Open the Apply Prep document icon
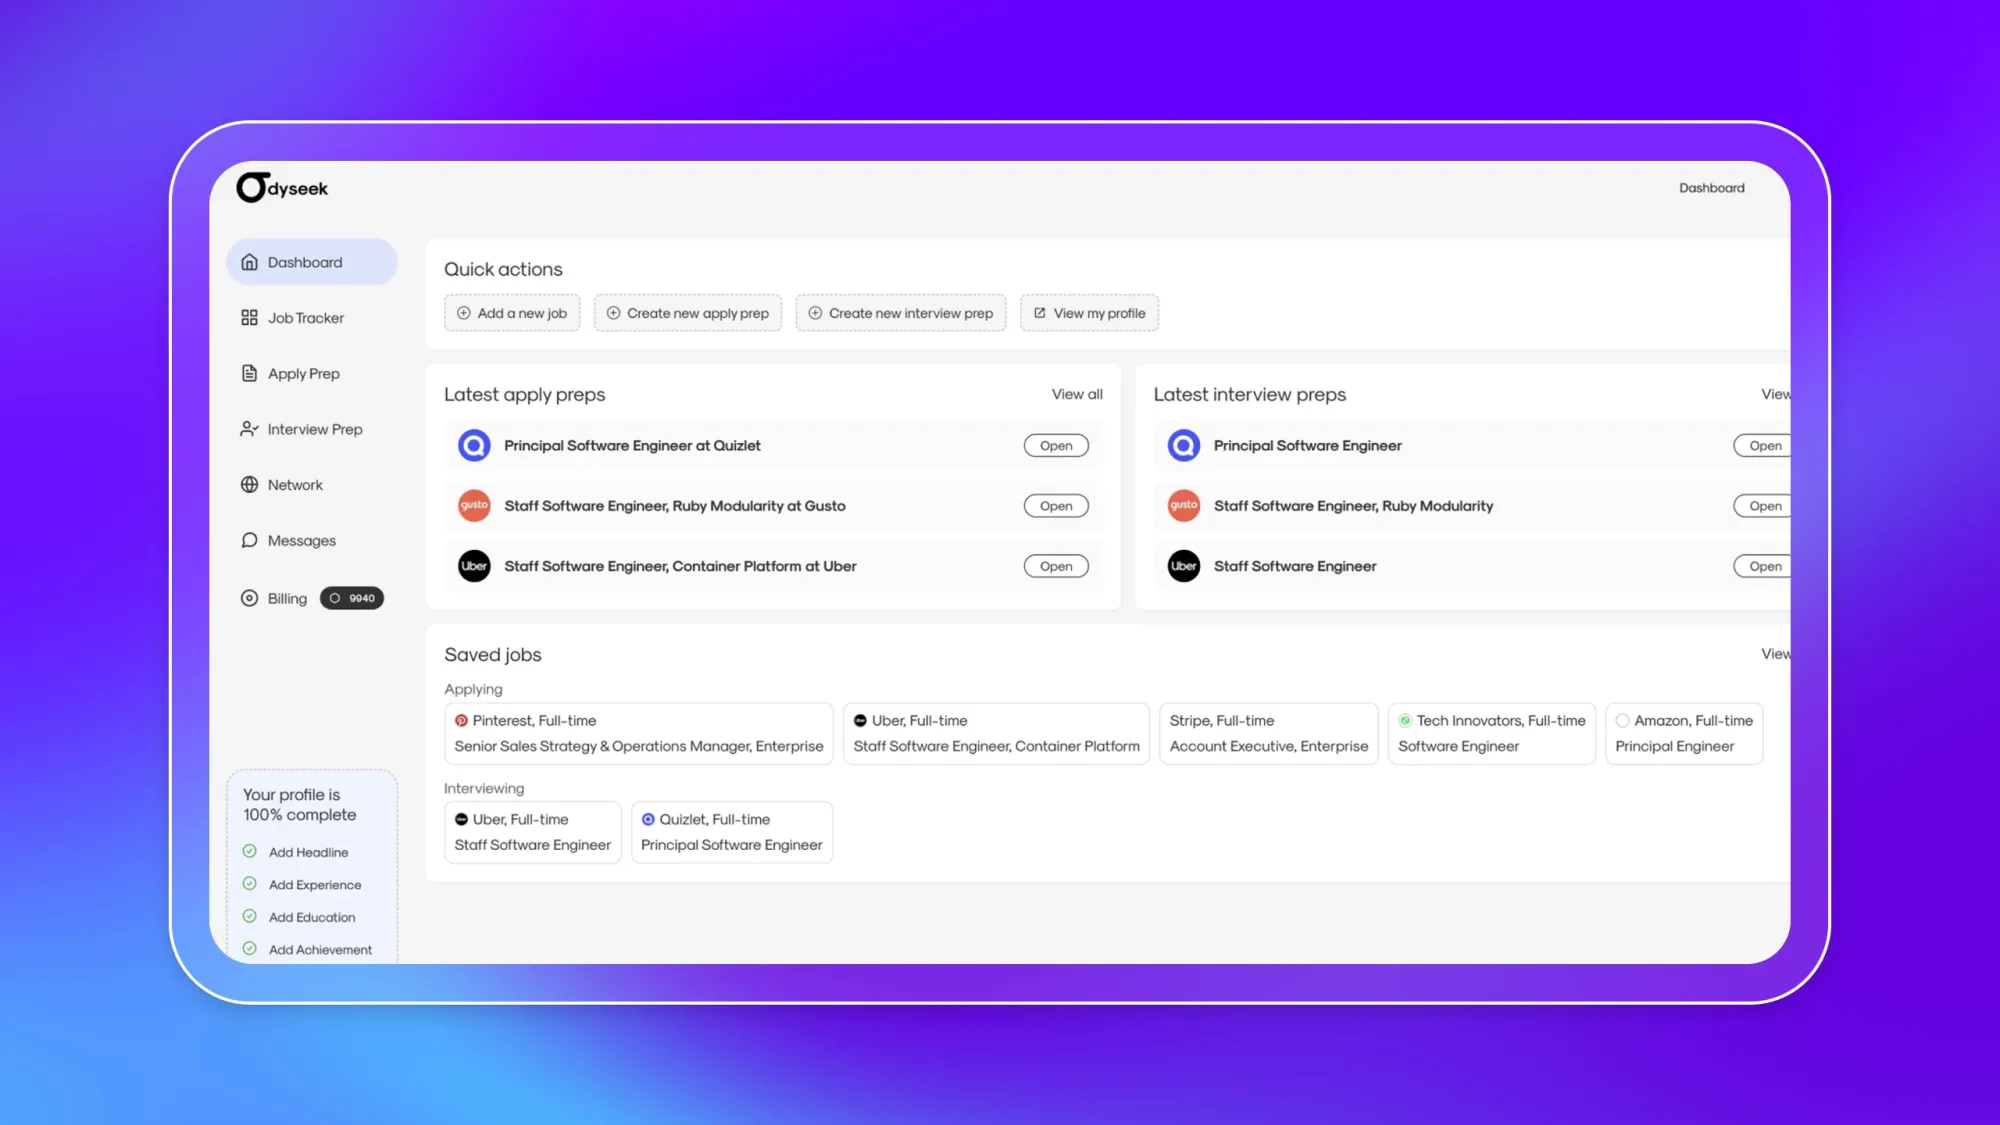This screenshot has width=2000, height=1125. click(249, 373)
